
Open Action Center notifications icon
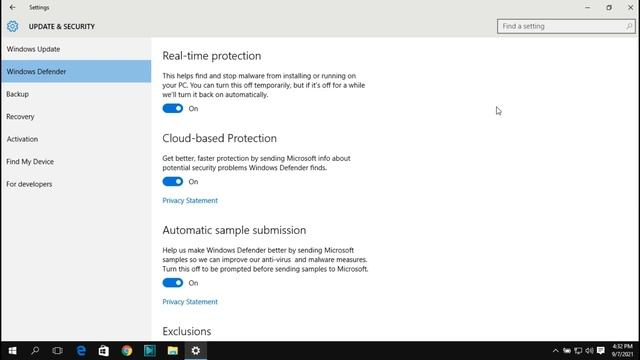pyautogui.click(x=601, y=351)
